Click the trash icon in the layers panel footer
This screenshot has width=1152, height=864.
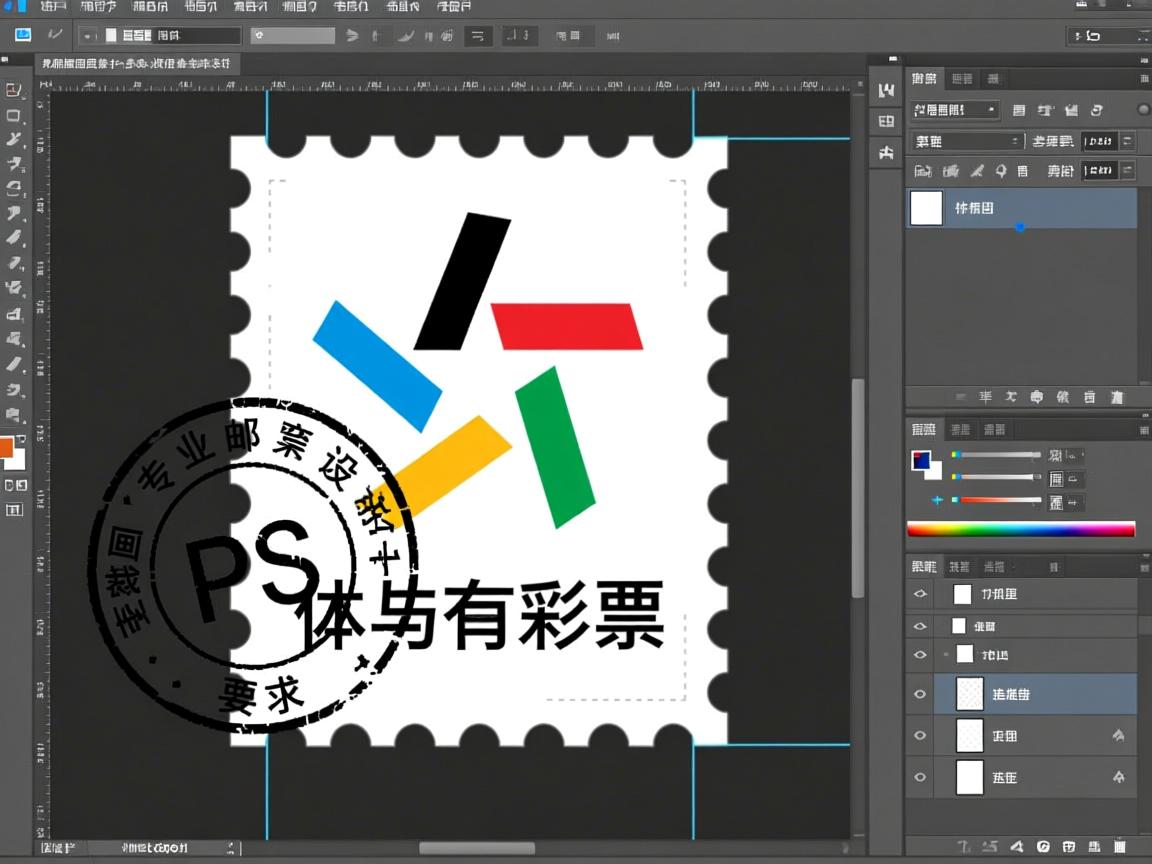(1120, 846)
